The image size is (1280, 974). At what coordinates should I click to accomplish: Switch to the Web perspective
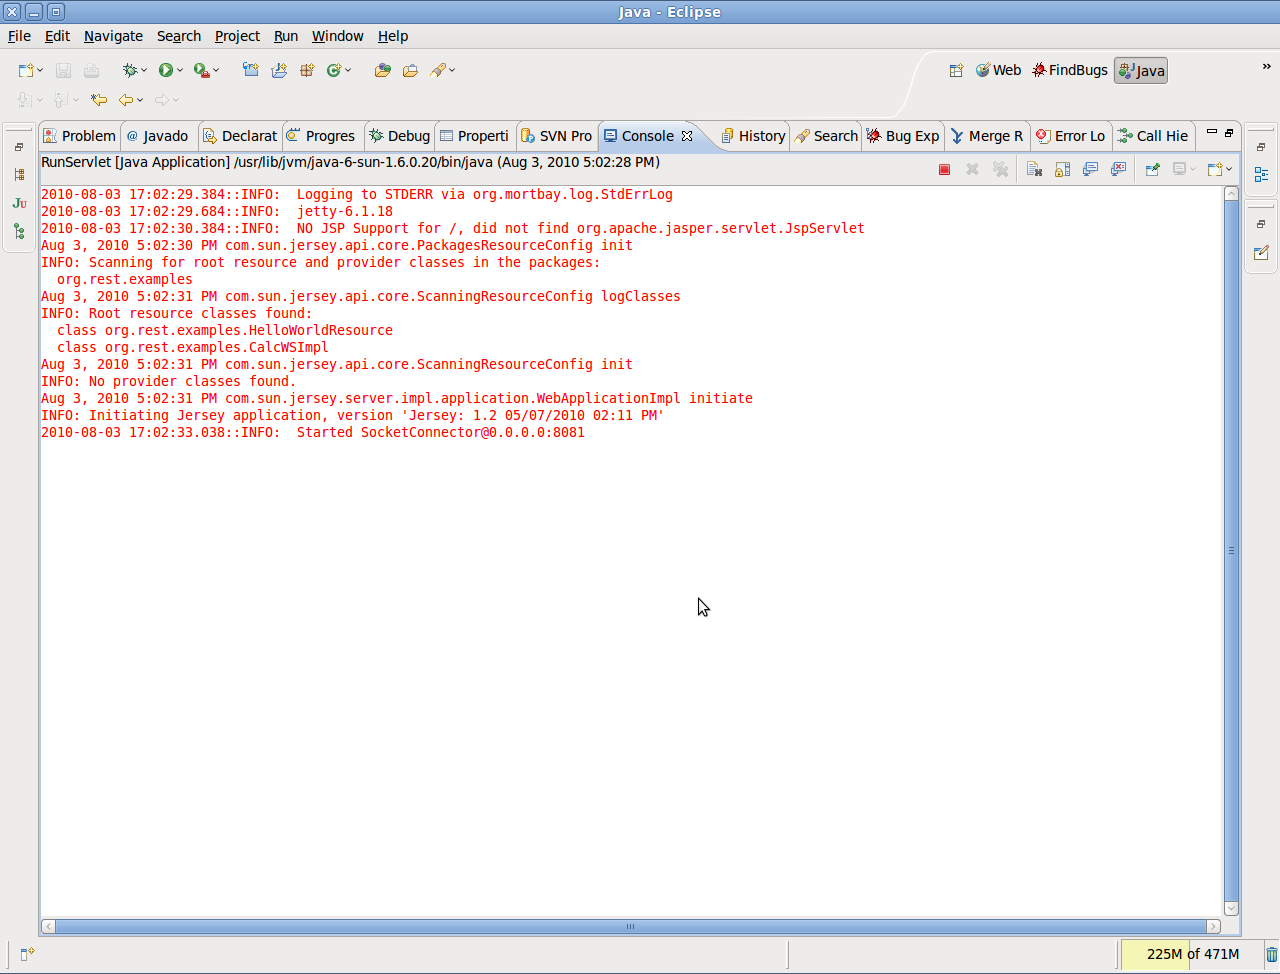999,70
